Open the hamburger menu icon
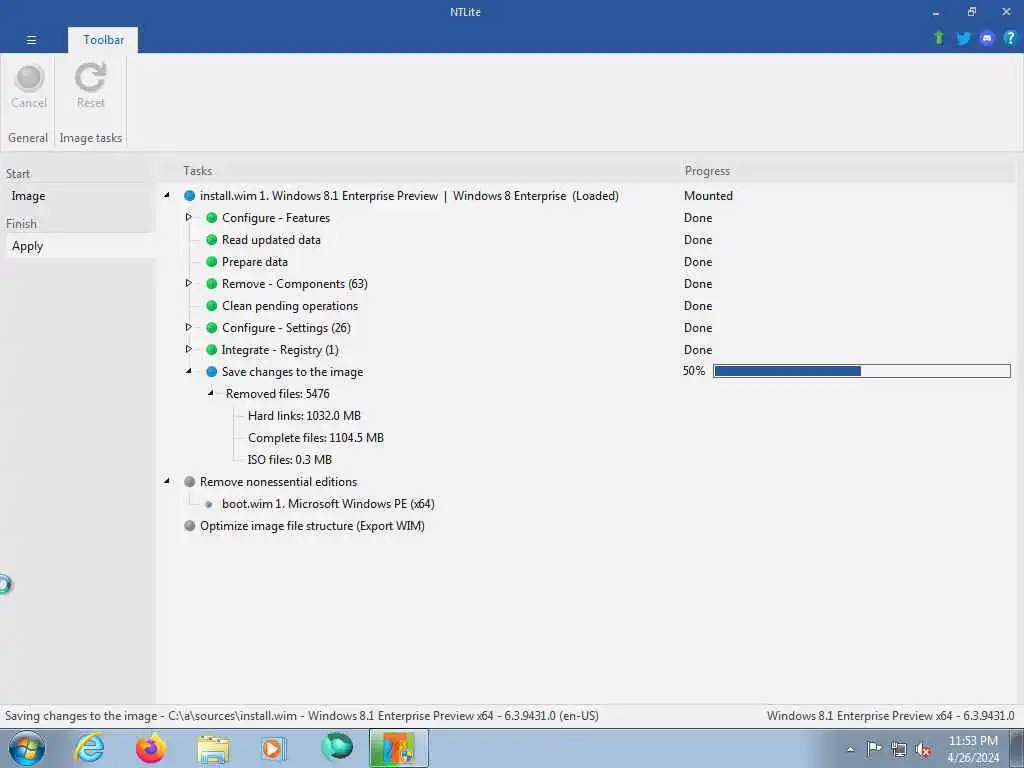 pyautogui.click(x=31, y=40)
